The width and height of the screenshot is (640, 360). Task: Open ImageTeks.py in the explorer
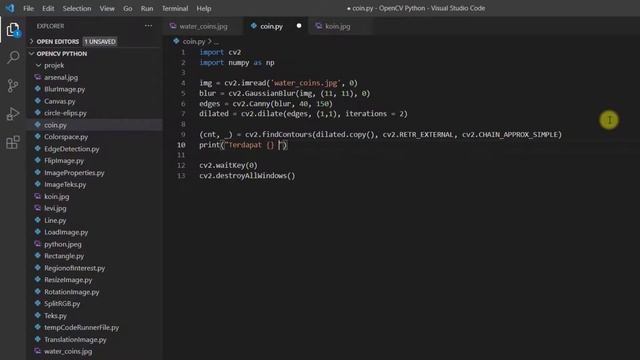coord(65,184)
